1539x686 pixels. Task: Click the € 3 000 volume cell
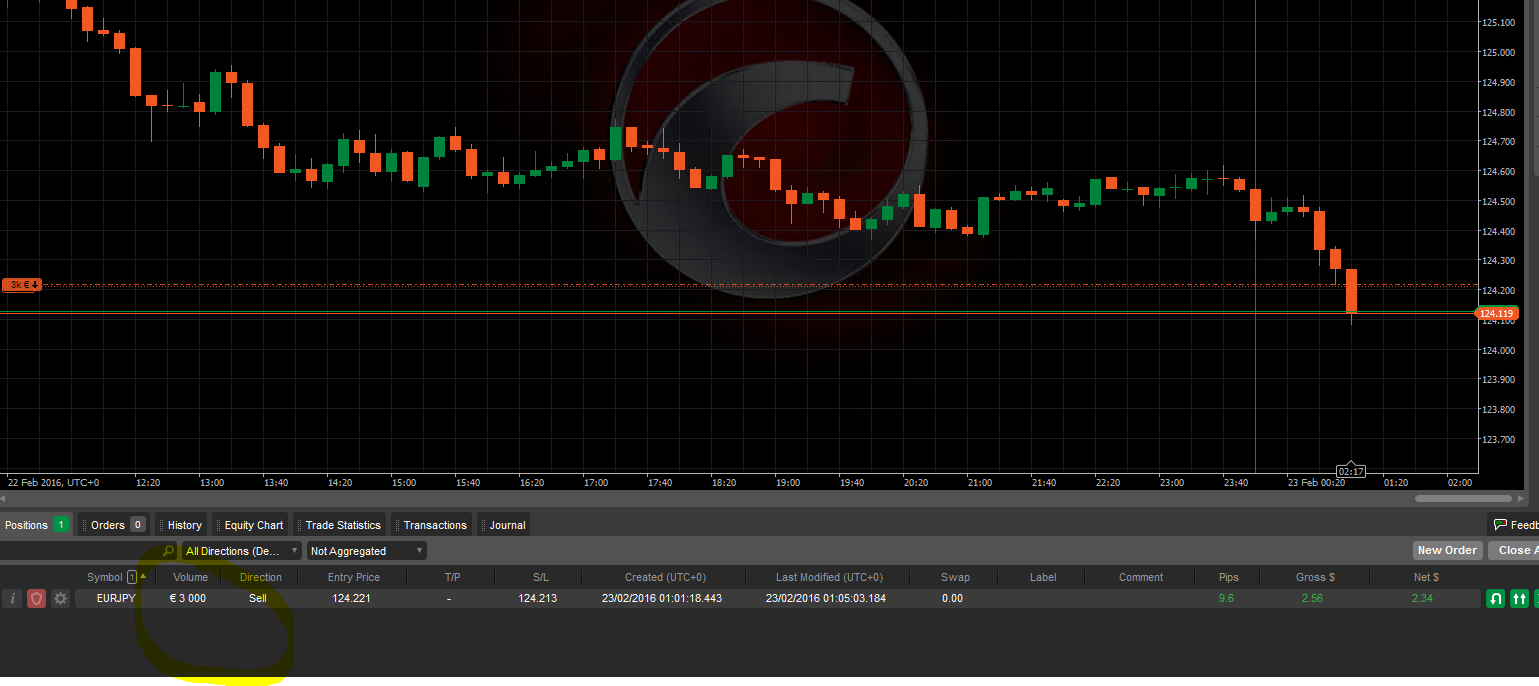188,598
